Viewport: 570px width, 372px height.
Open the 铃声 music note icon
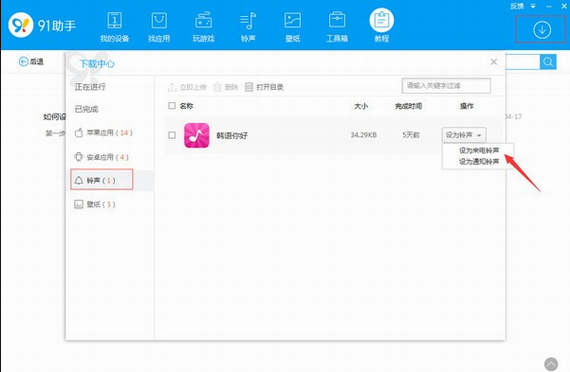coord(248,20)
